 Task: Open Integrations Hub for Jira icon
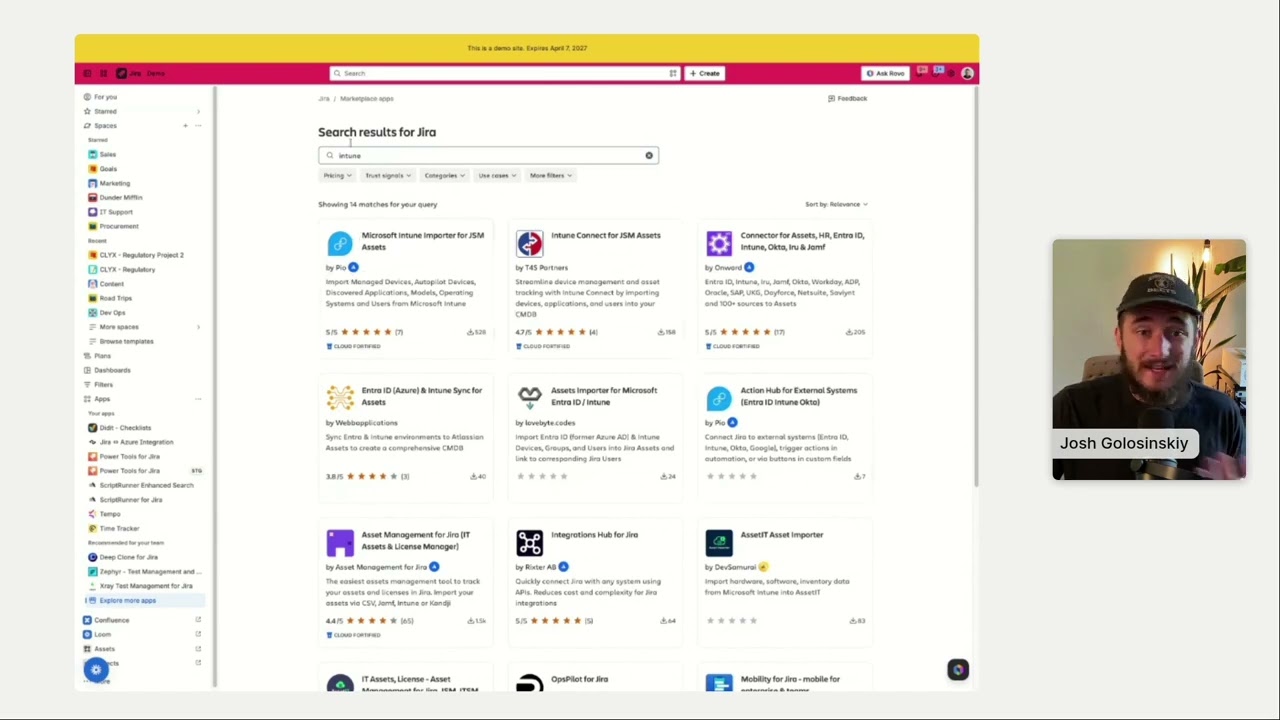(530, 543)
